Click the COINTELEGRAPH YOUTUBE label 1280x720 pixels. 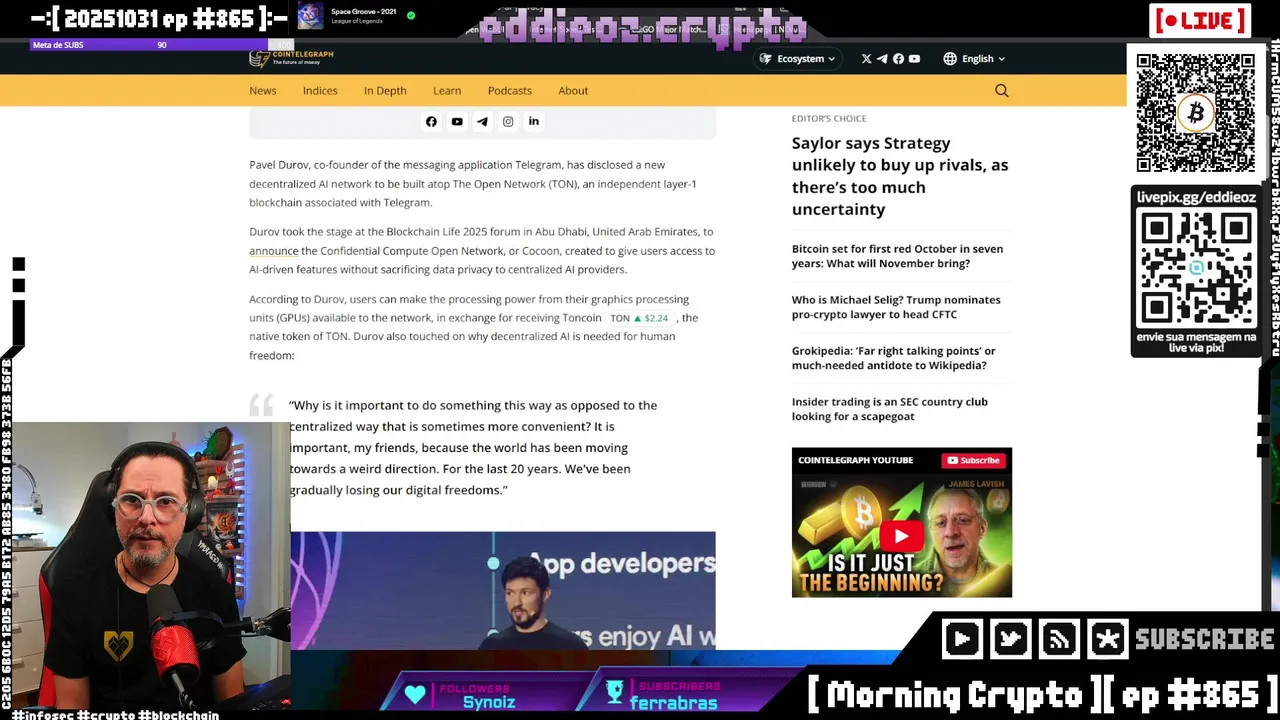pyautogui.click(x=855, y=460)
